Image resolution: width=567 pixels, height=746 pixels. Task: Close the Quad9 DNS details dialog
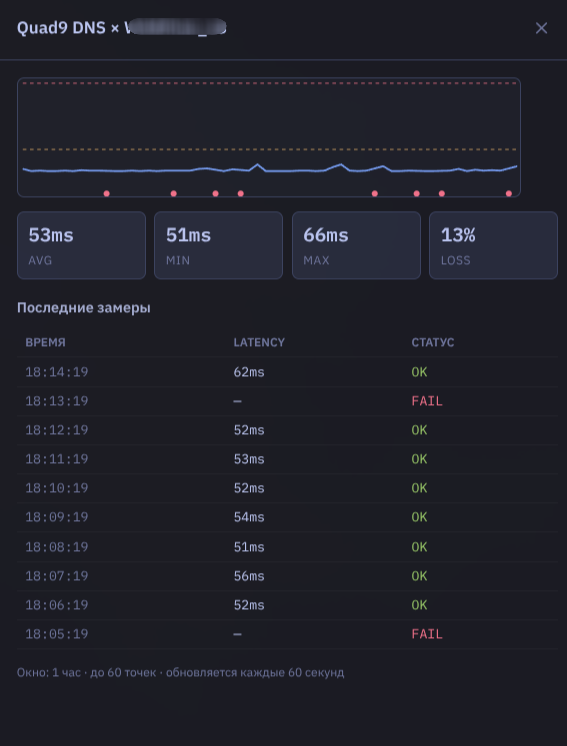(541, 28)
